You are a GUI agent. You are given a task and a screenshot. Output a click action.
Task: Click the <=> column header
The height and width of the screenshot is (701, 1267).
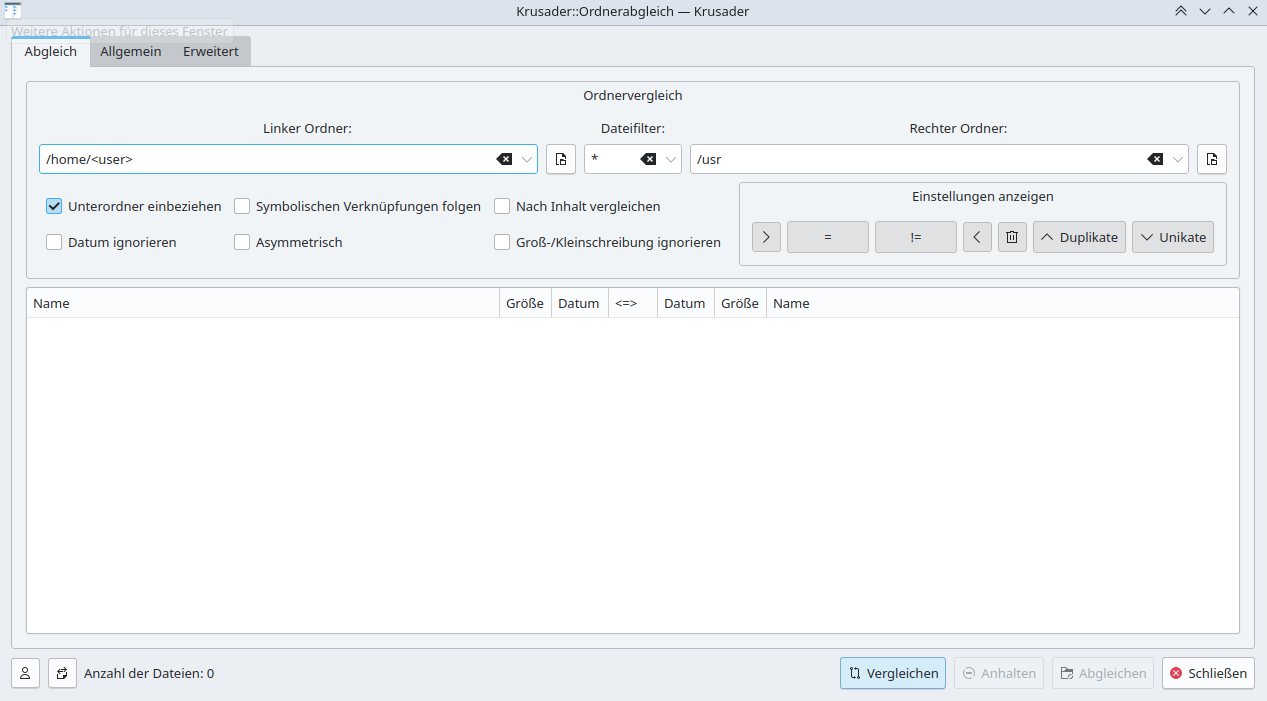pos(632,303)
